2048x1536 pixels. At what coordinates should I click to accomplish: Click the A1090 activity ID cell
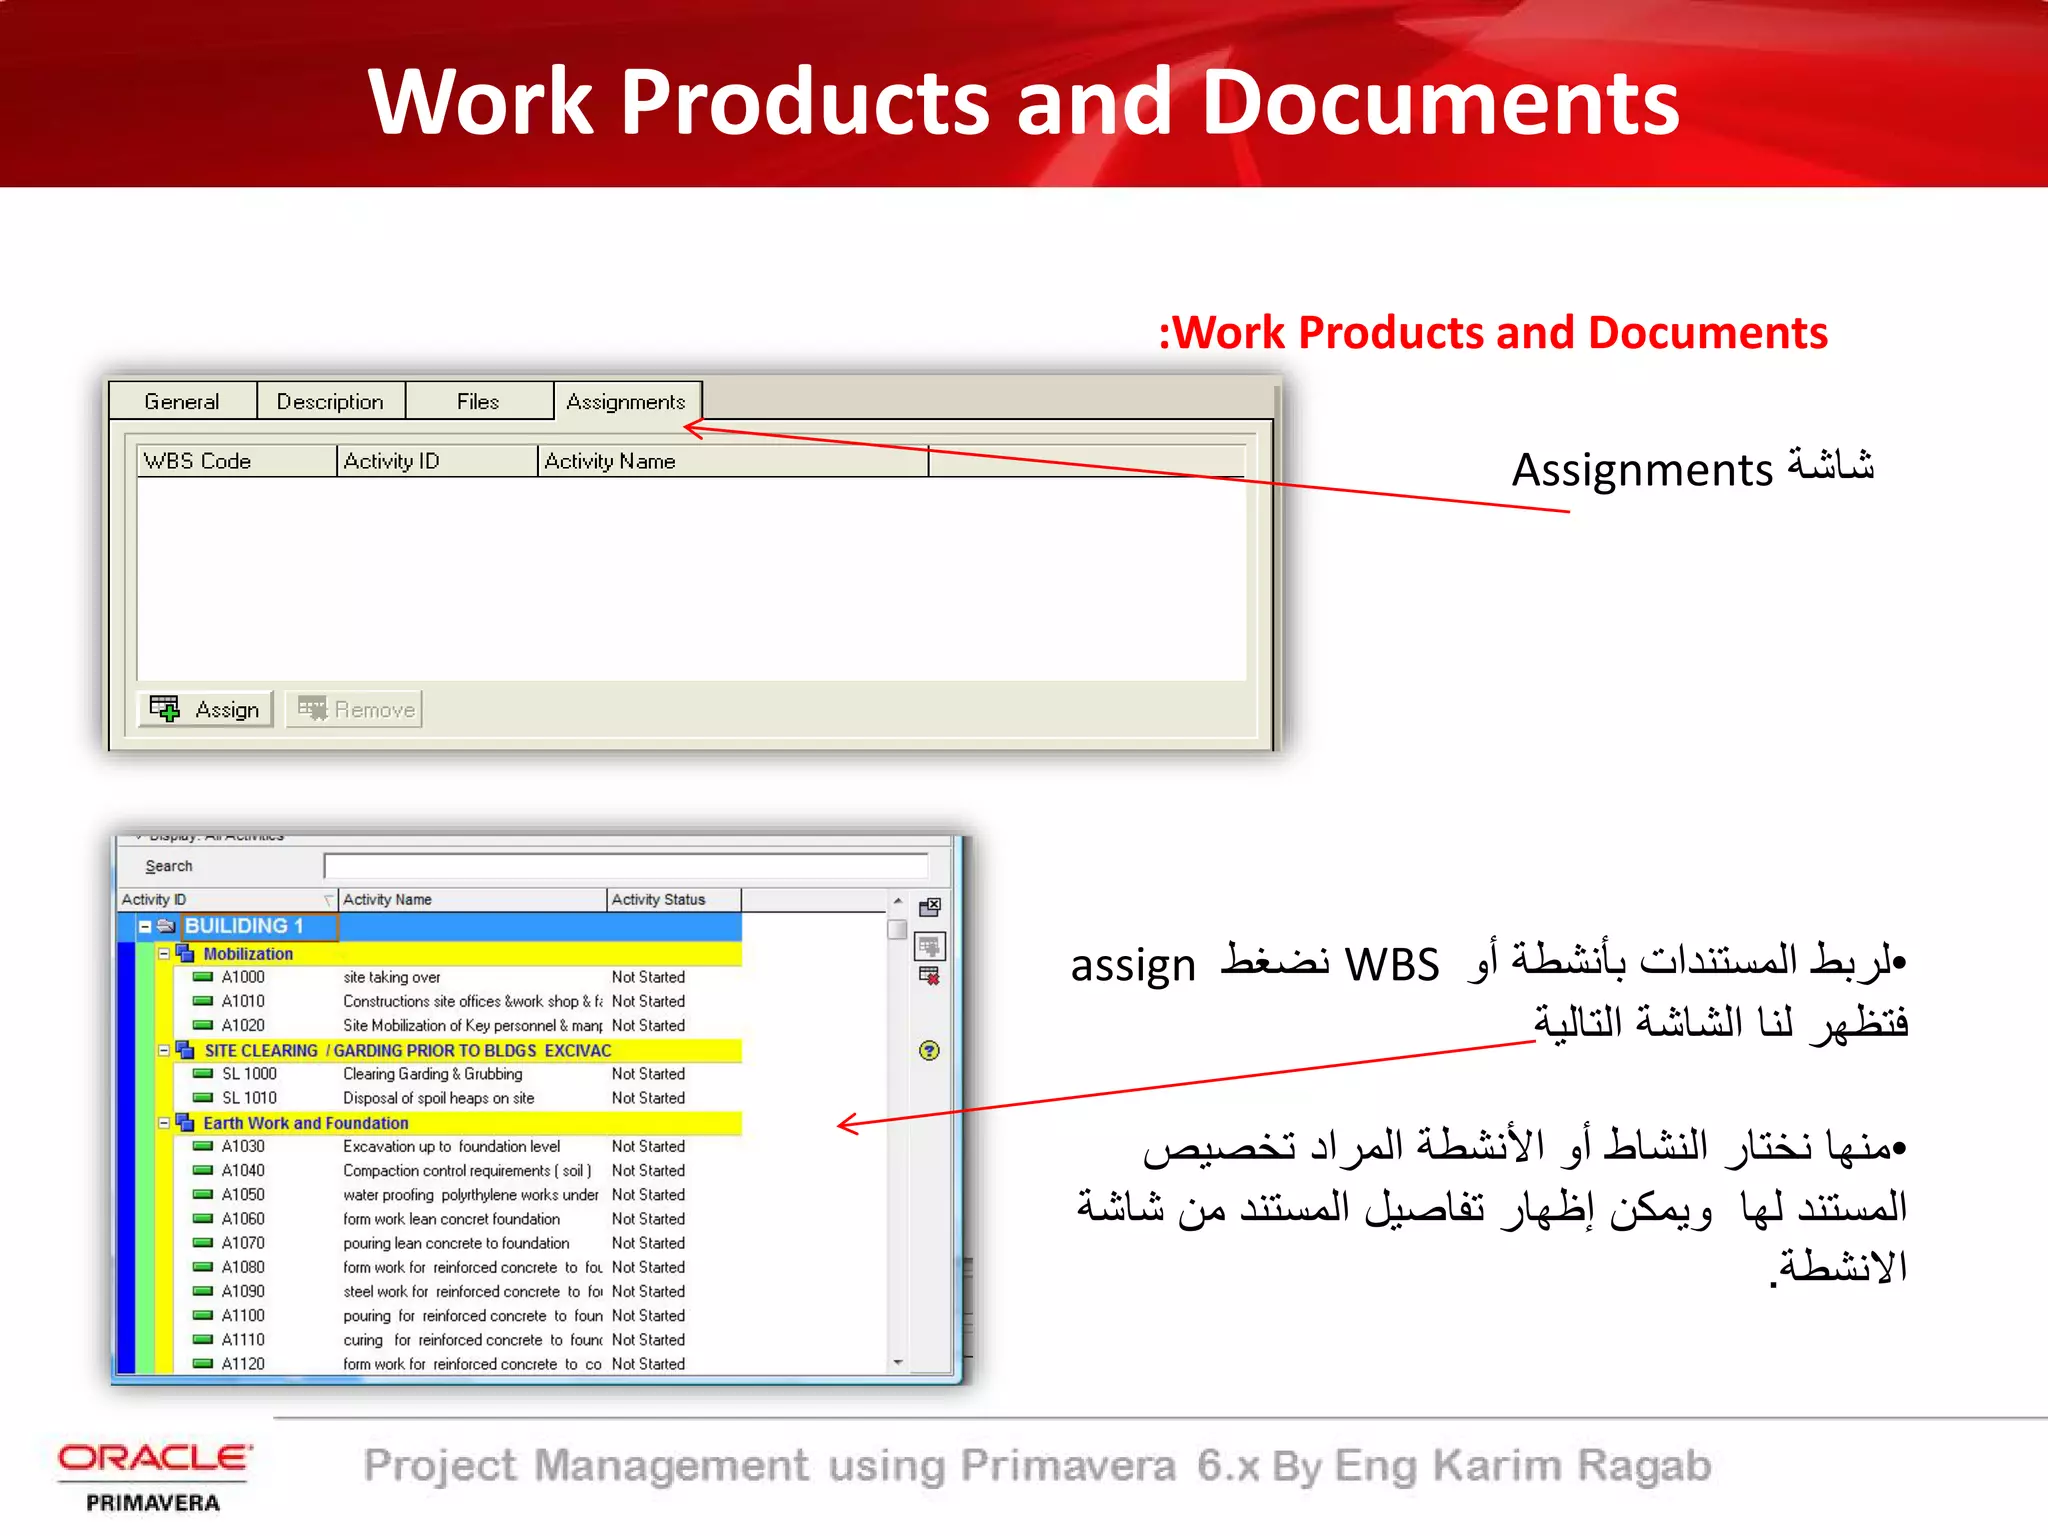point(243,1292)
